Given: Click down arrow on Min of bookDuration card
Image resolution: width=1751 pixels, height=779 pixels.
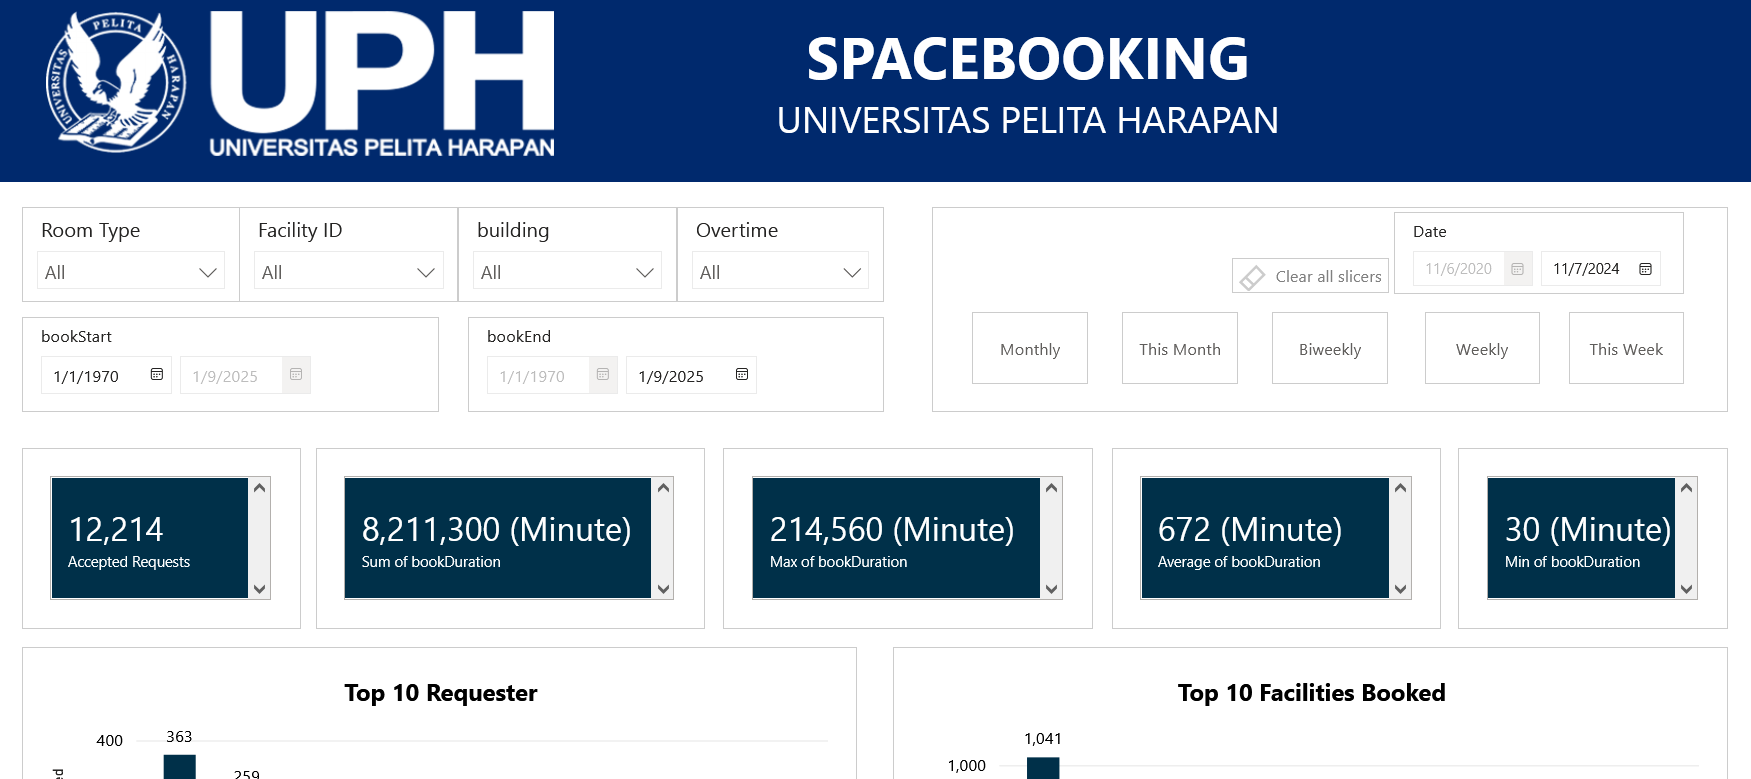Looking at the screenshot, I should (x=1687, y=589).
